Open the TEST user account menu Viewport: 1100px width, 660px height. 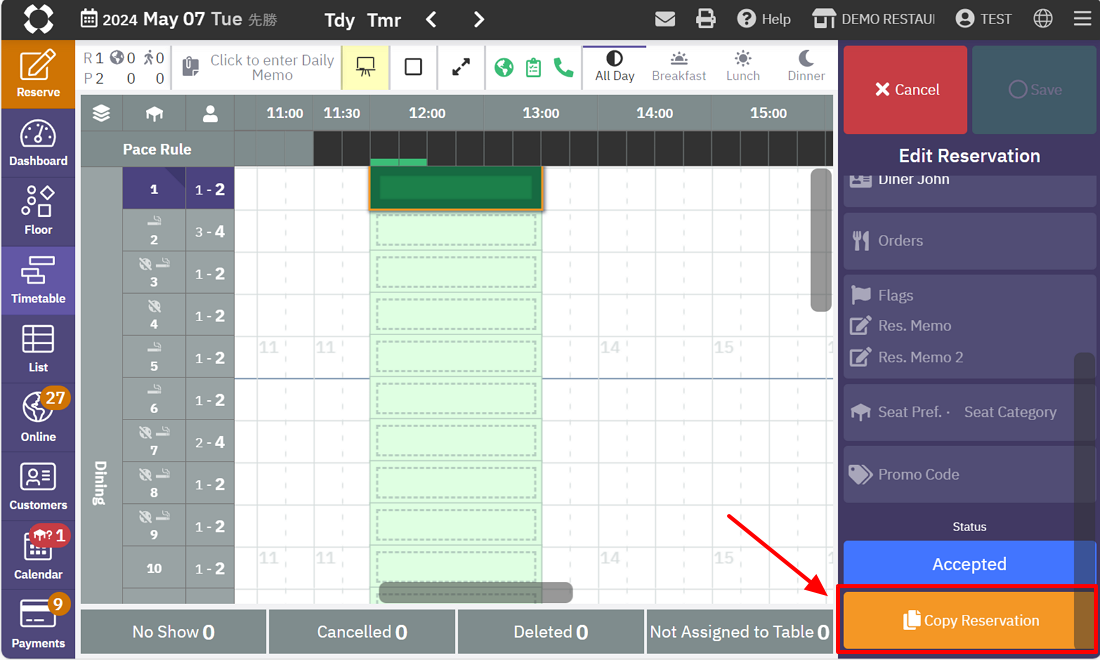(984, 19)
